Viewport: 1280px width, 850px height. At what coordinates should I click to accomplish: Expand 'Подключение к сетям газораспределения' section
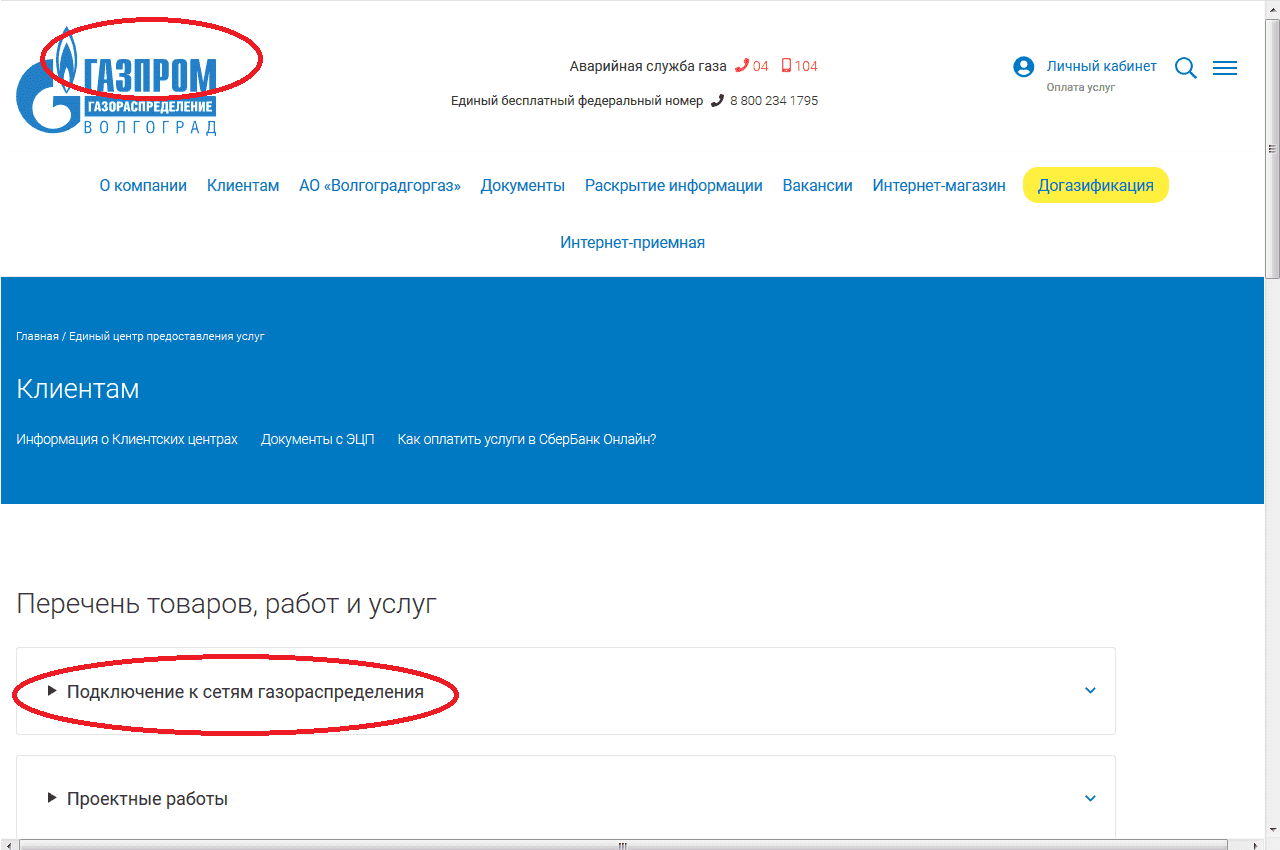[x=245, y=692]
